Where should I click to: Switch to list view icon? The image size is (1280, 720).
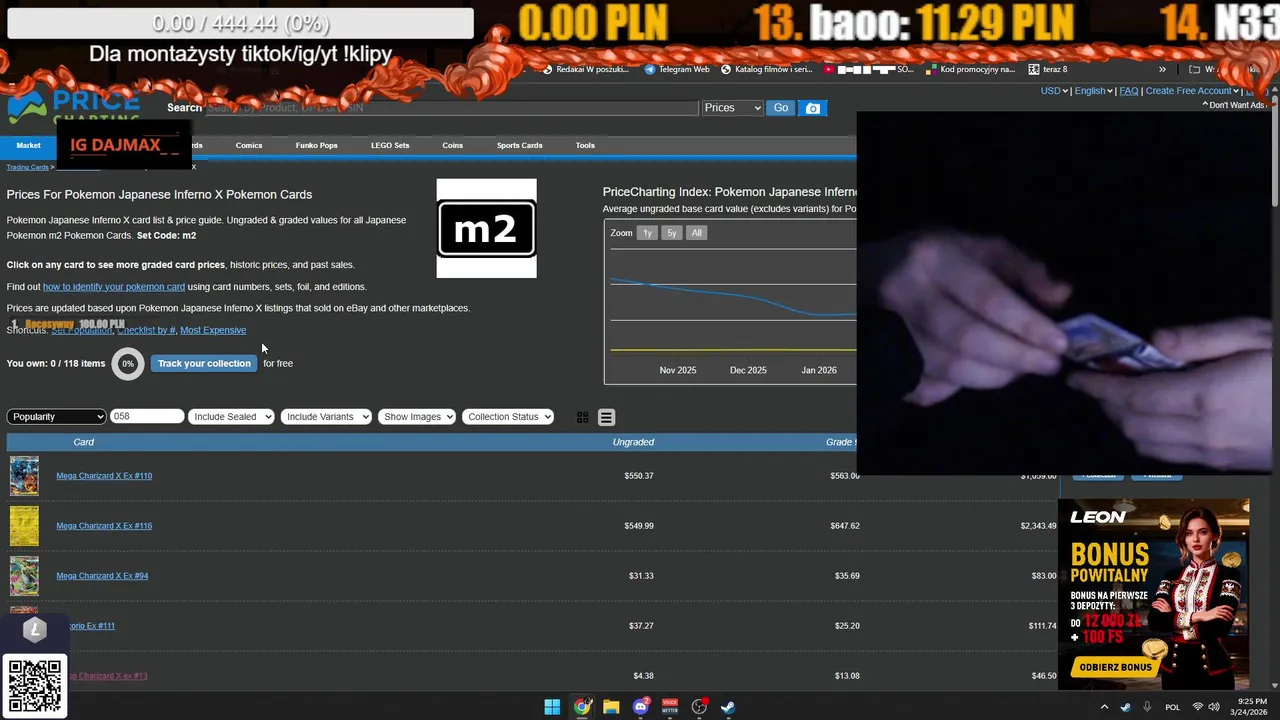606,417
